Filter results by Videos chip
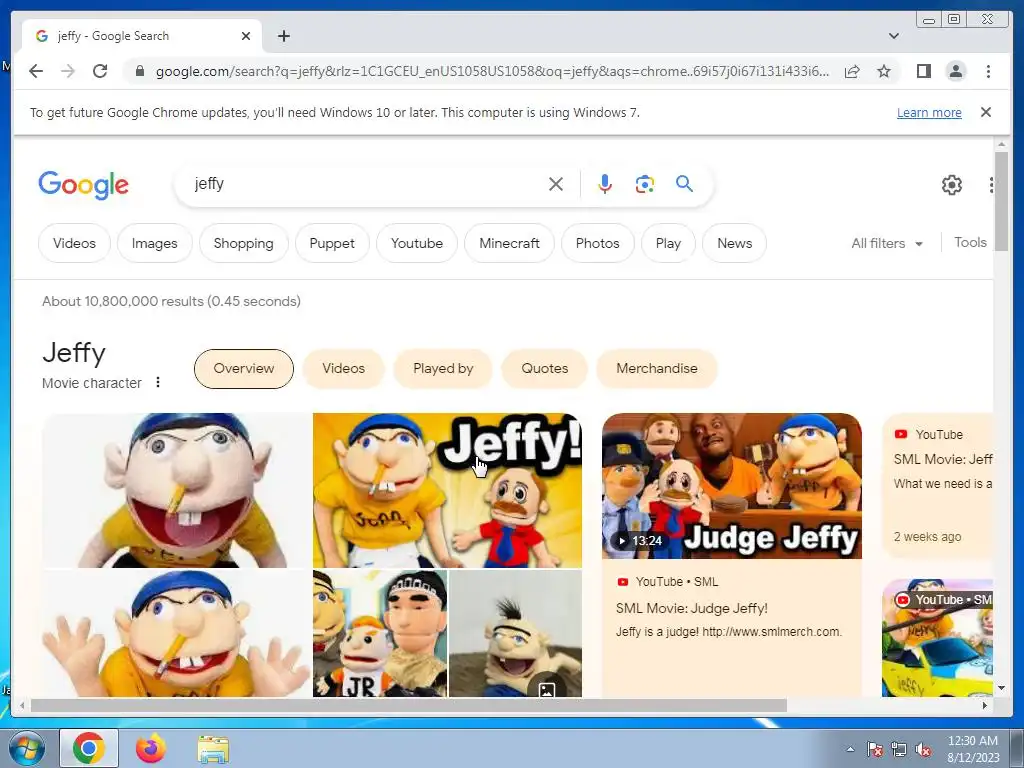1024x768 pixels. click(74, 243)
